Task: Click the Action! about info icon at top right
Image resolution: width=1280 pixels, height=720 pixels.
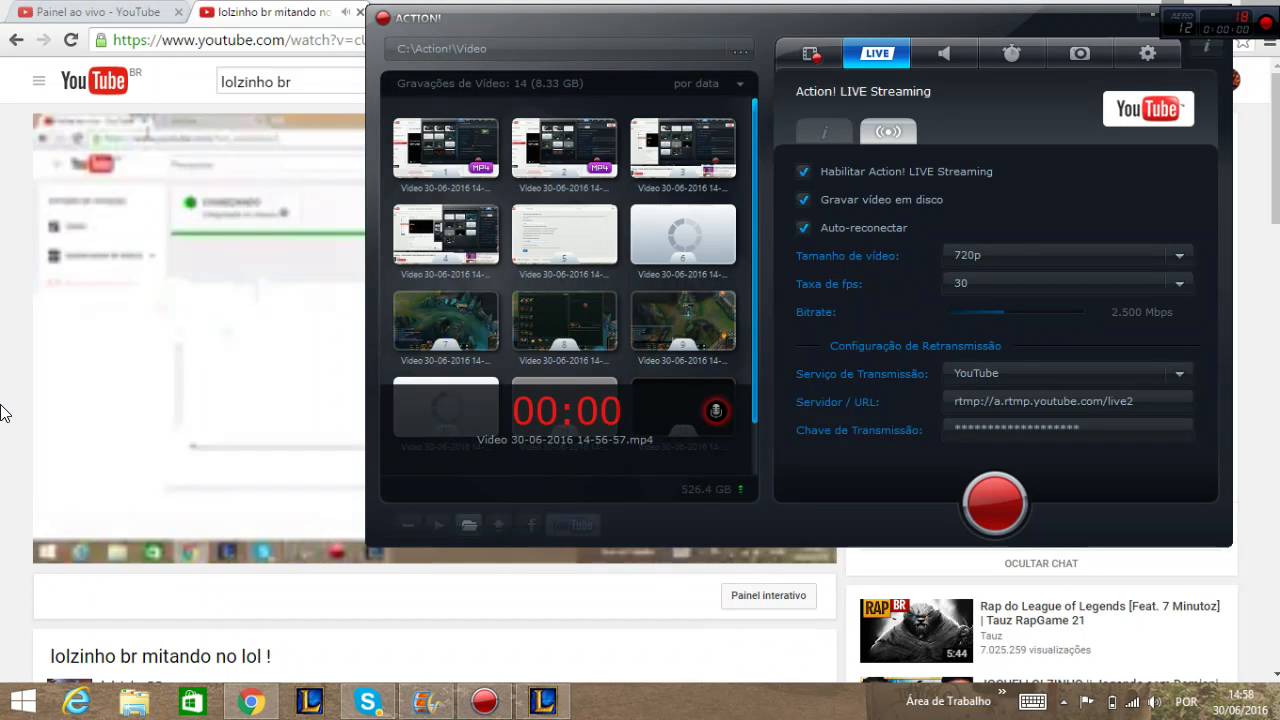Action: pyautogui.click(x=1207, y=47)
